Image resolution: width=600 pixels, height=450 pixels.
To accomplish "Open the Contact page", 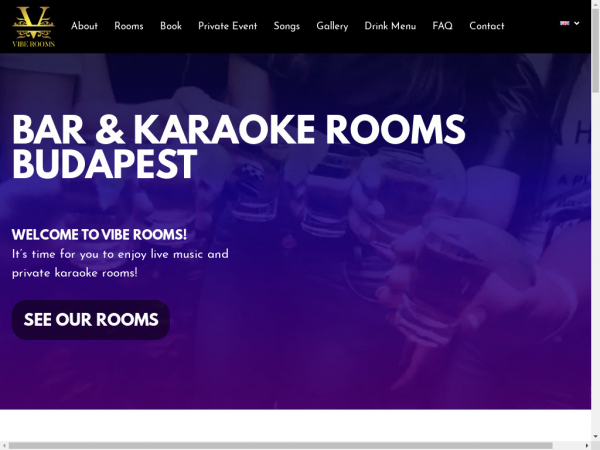I will (487, 26).
